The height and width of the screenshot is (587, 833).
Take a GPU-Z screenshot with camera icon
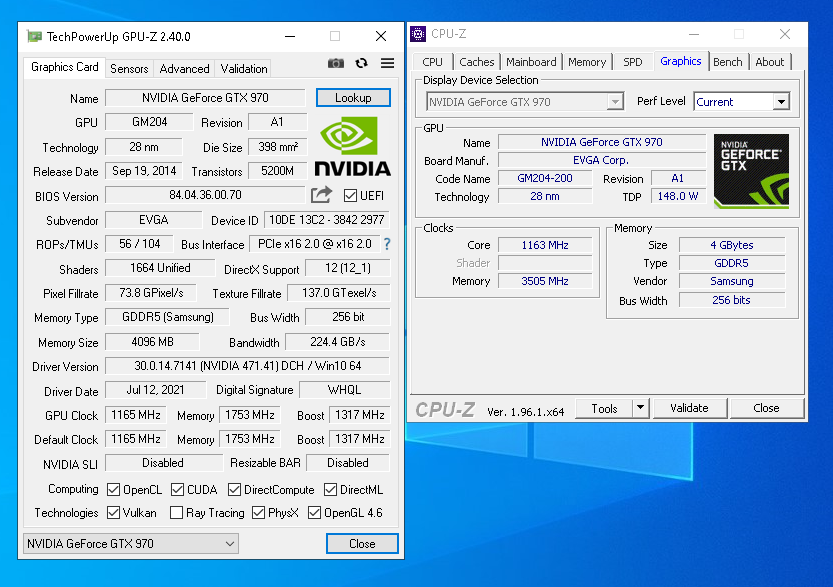pyautogui.click(x=336, y=64)
